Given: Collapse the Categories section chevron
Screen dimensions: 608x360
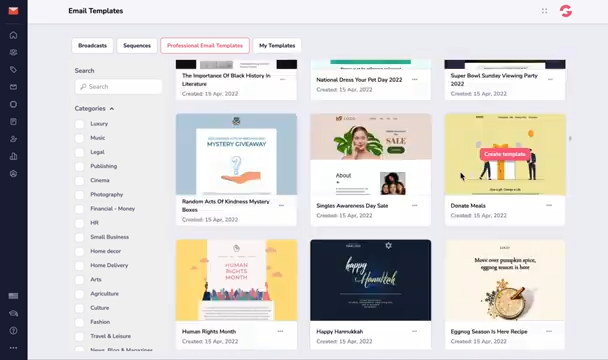Looking at the screenshot, I should pyautogui.click(x=112, y=109).
